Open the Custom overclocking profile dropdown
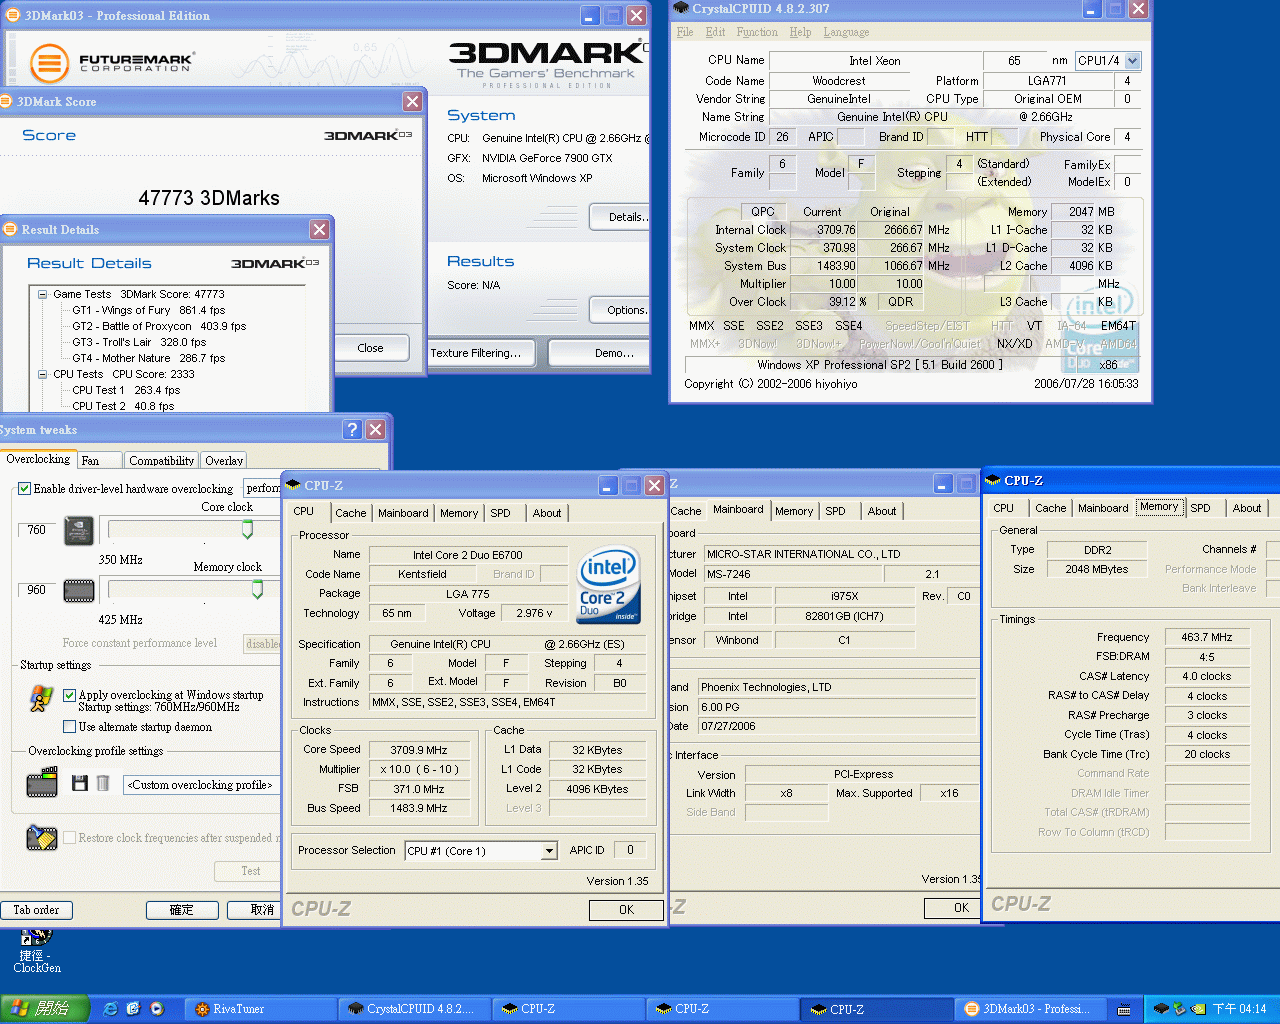The width and height of the screenshot is (1280, 1024). [203, 785]
